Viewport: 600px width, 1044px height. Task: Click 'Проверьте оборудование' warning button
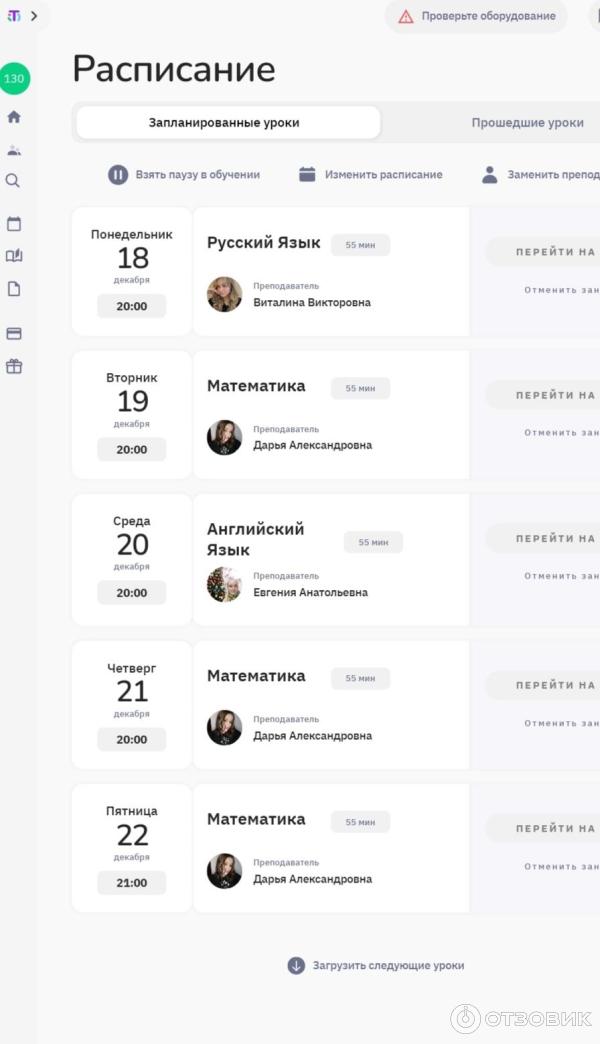pos(476,16)
